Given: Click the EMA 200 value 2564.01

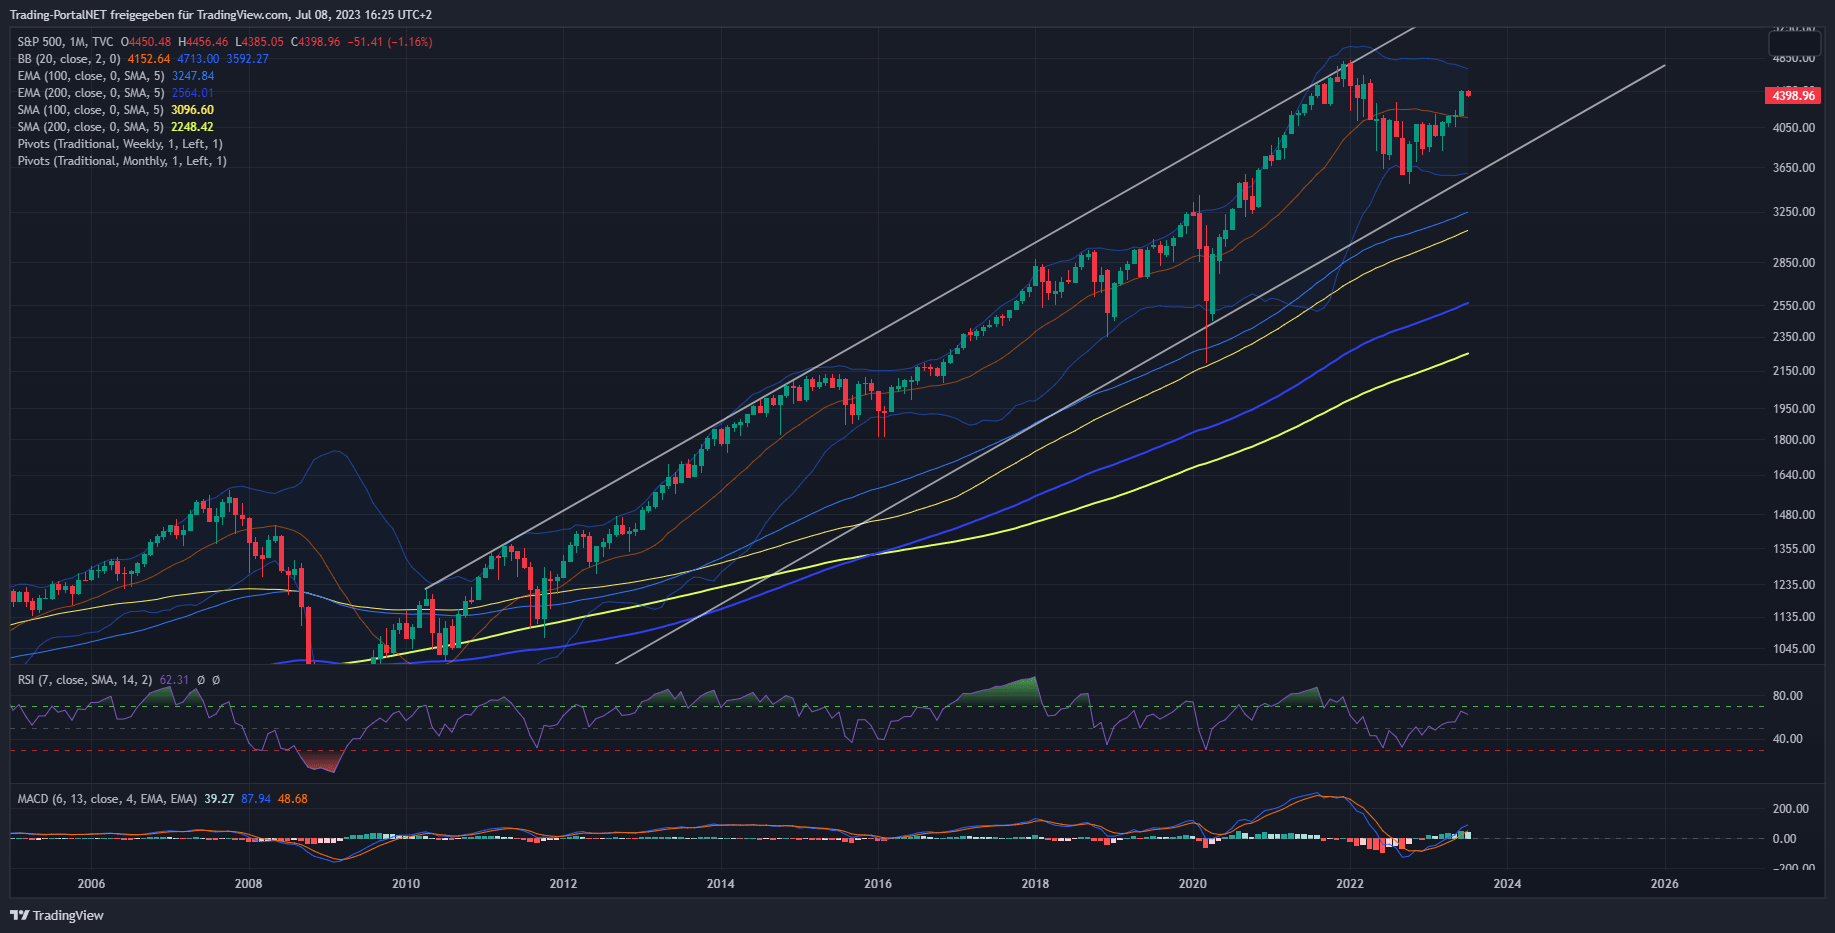Looking at the screenshot, I should (x=193, y=93).
